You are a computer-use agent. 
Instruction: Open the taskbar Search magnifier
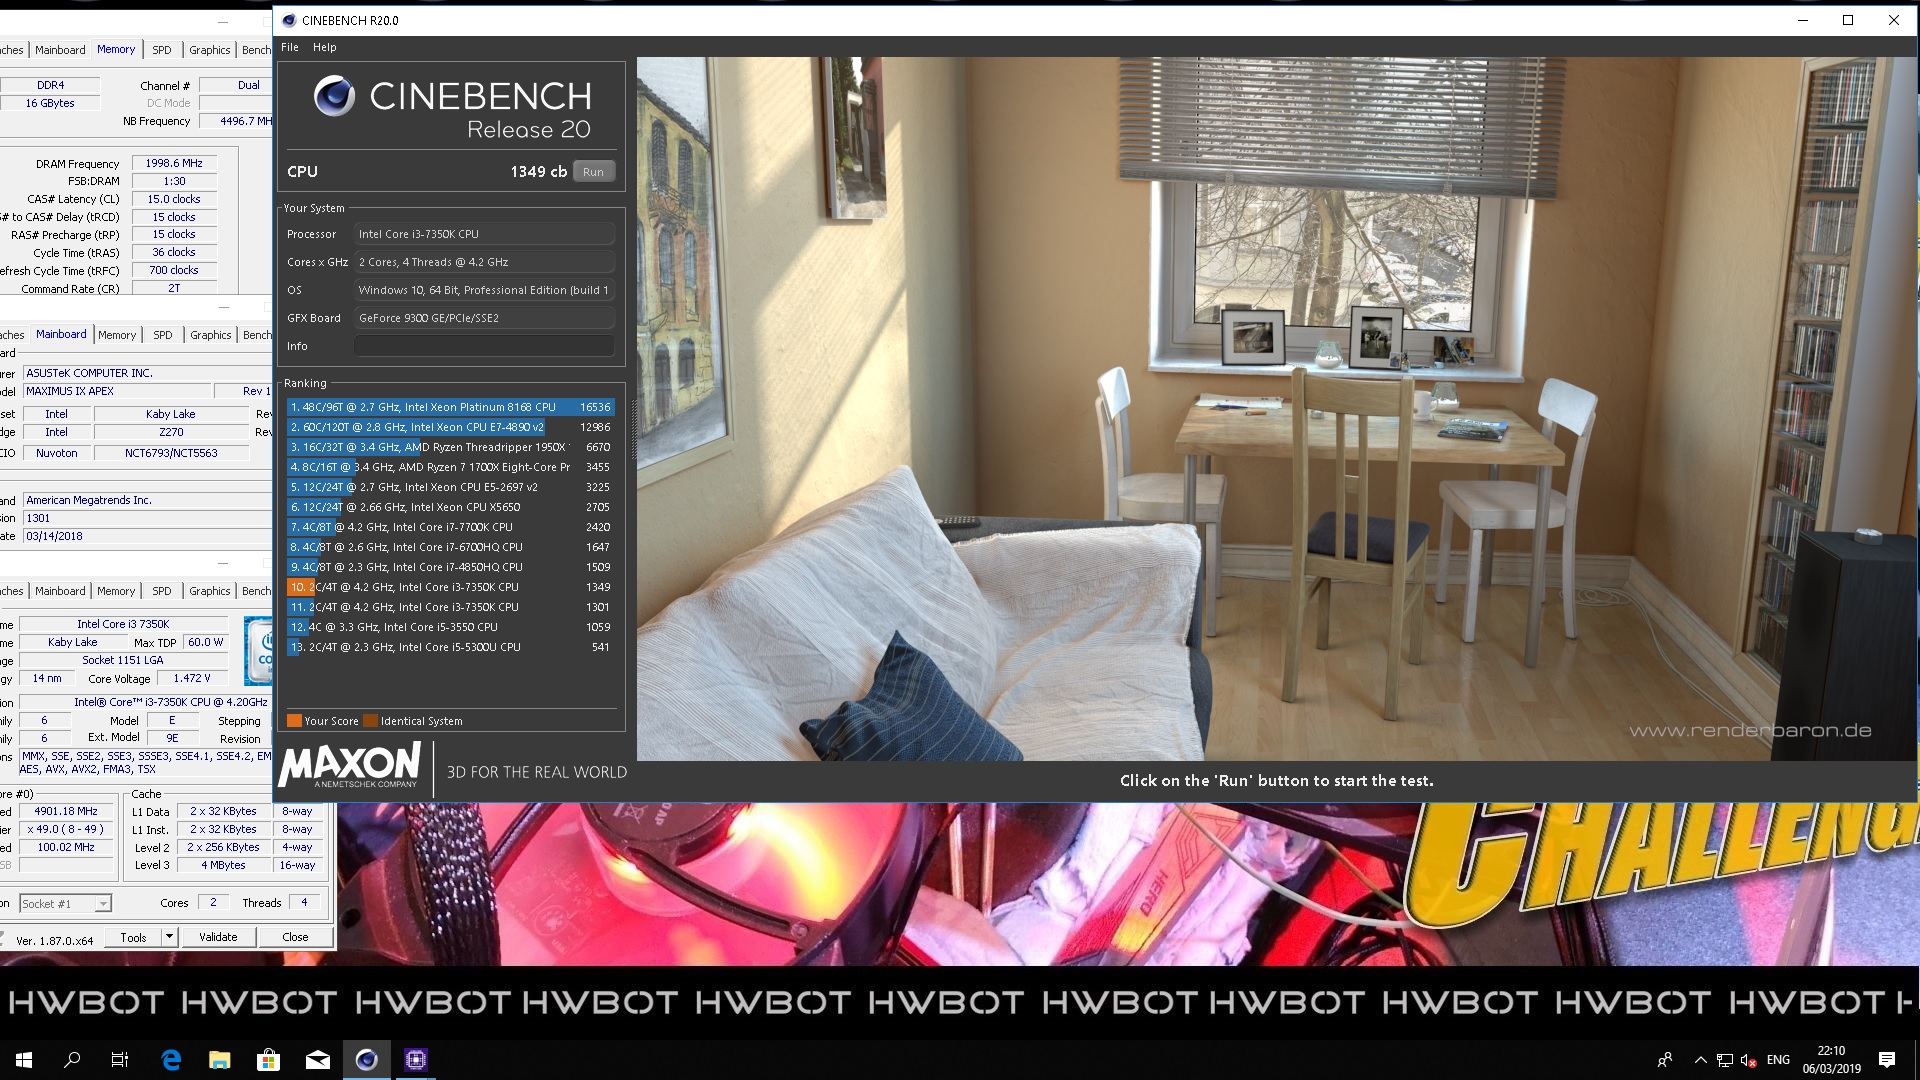click(x=72, y=1059)
